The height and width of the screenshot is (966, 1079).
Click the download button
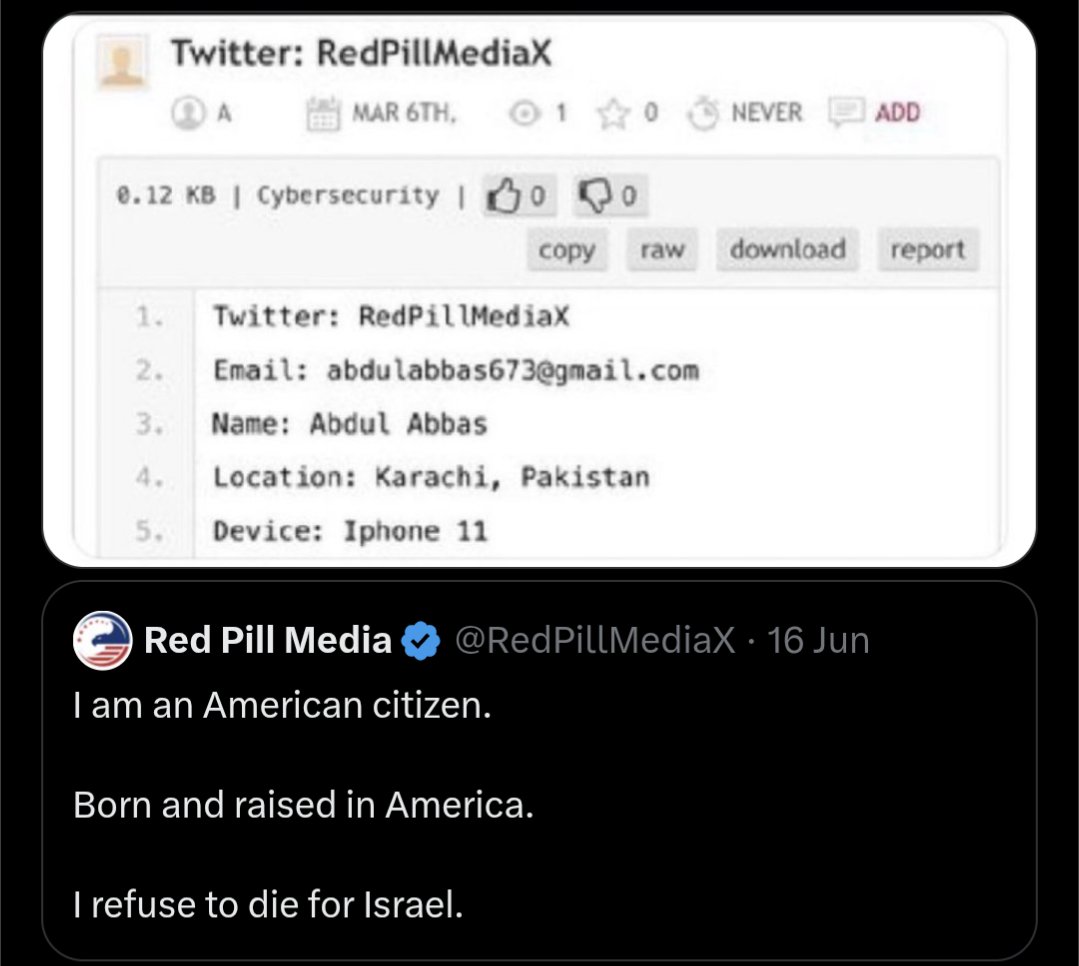pyautogui.click(x=787, y=250)
